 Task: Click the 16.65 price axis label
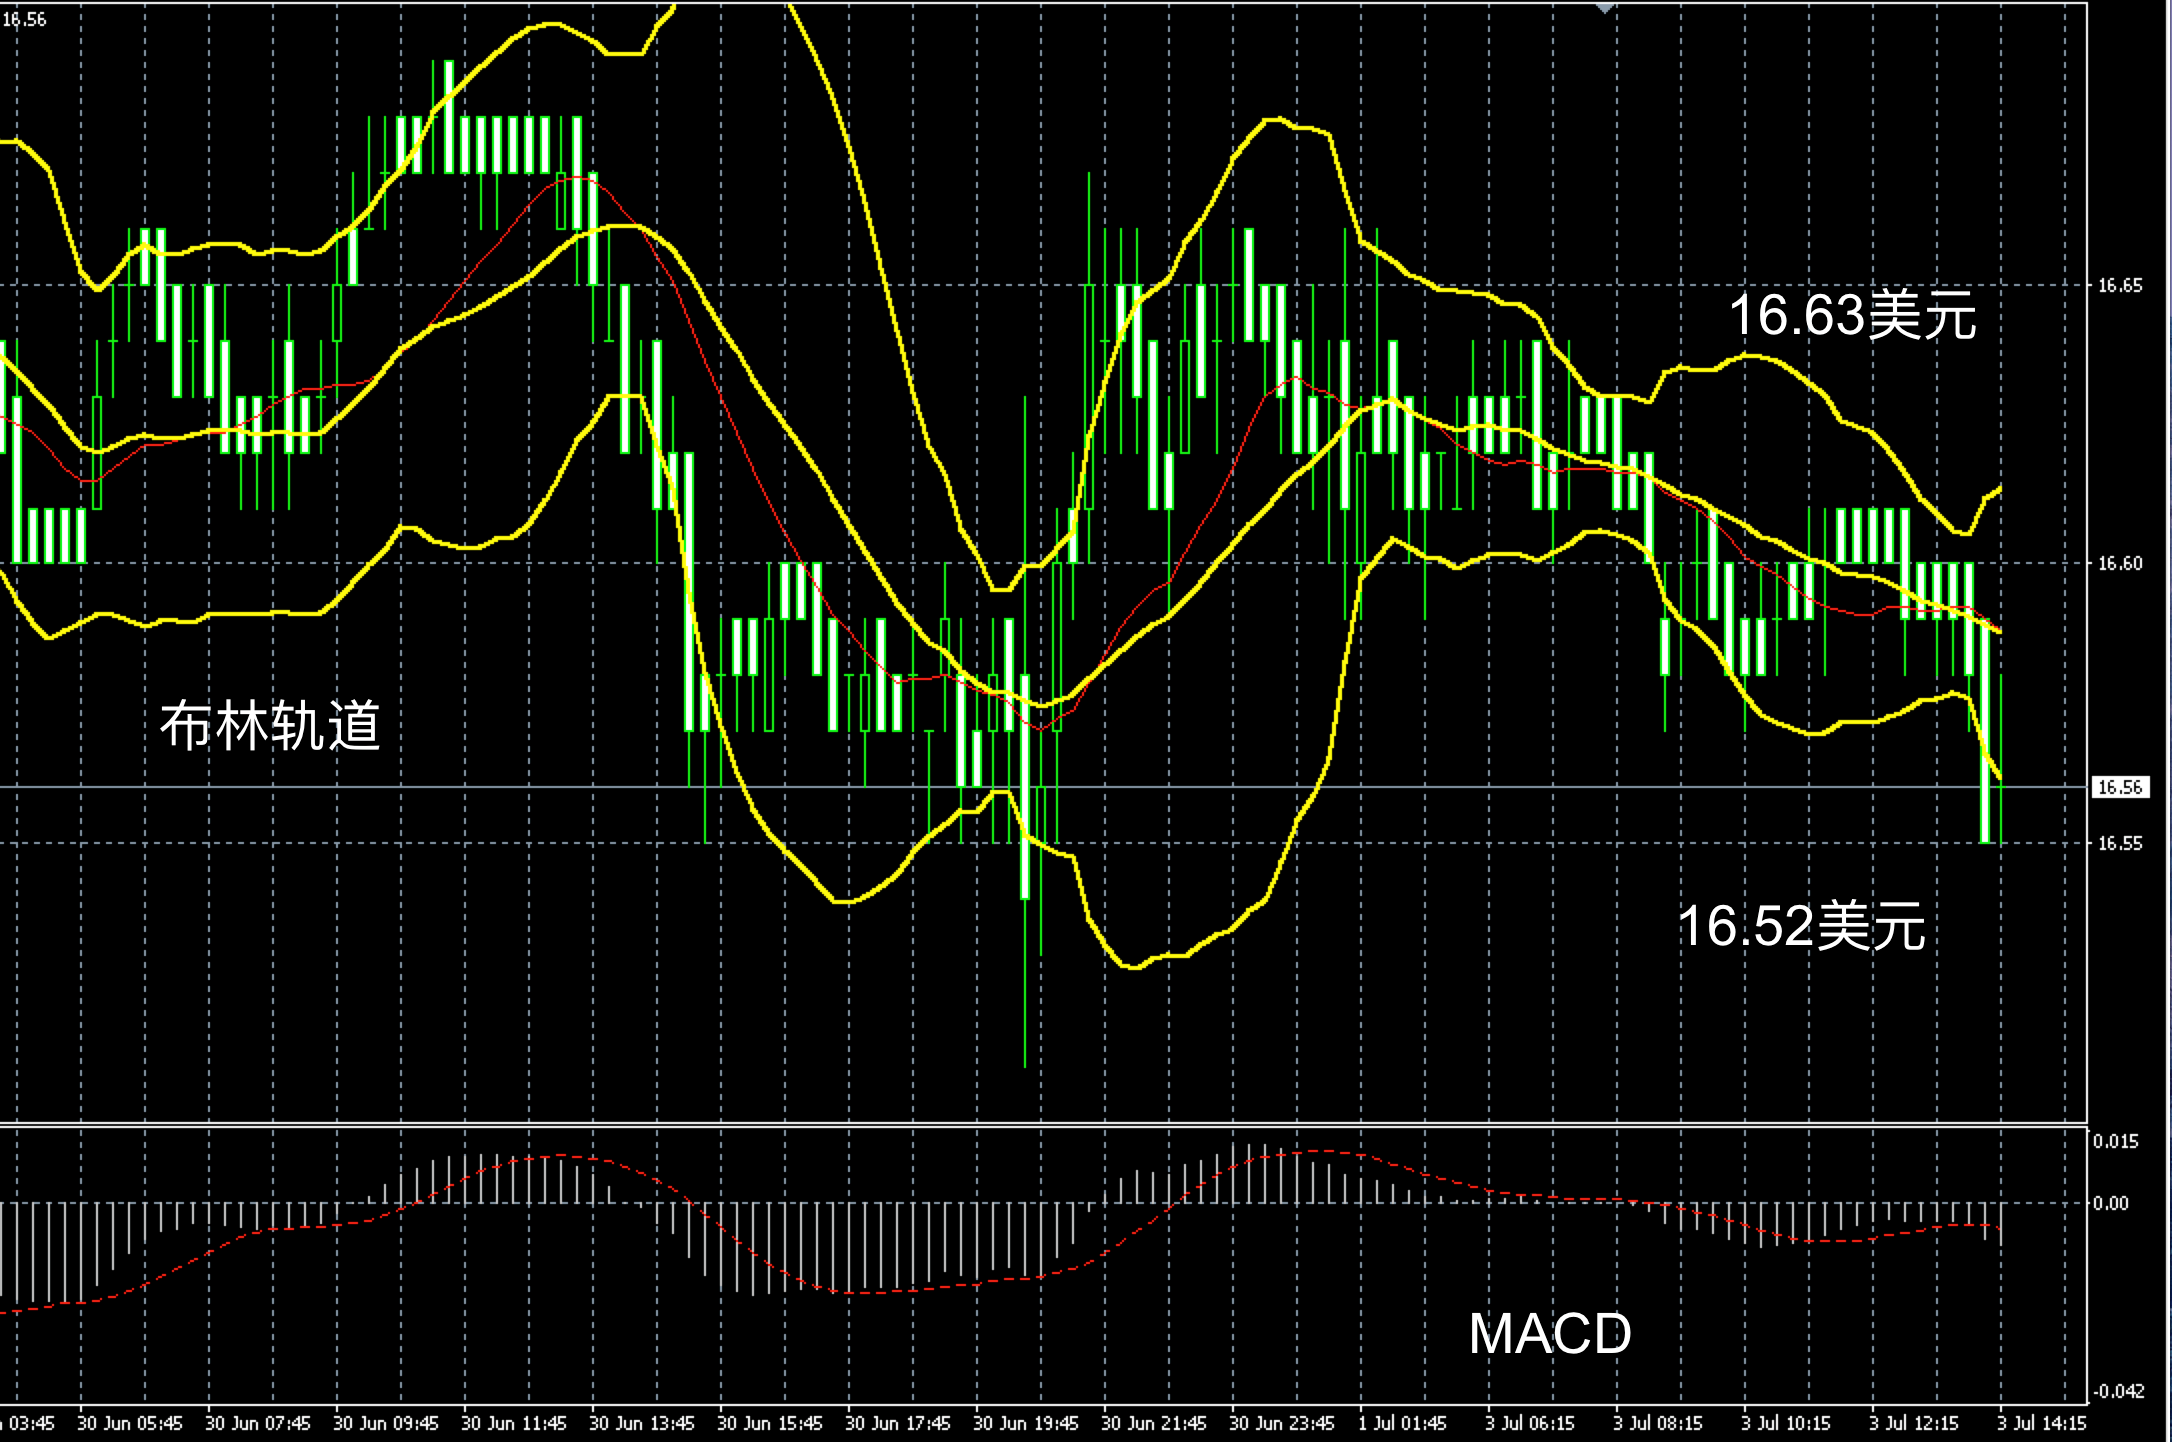click(2120, 286)
